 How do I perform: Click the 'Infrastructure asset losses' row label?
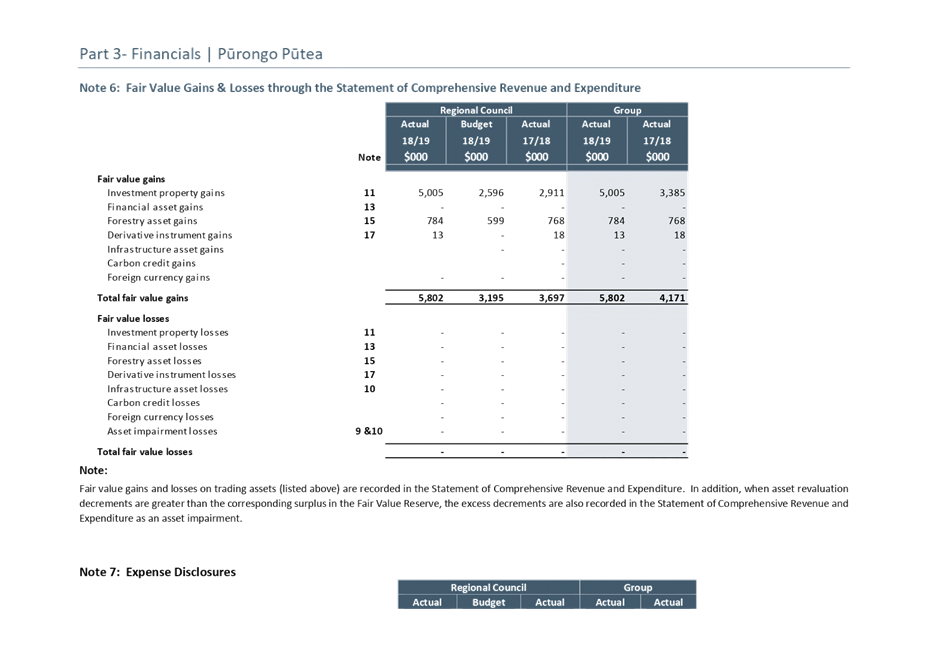[167, 389]
